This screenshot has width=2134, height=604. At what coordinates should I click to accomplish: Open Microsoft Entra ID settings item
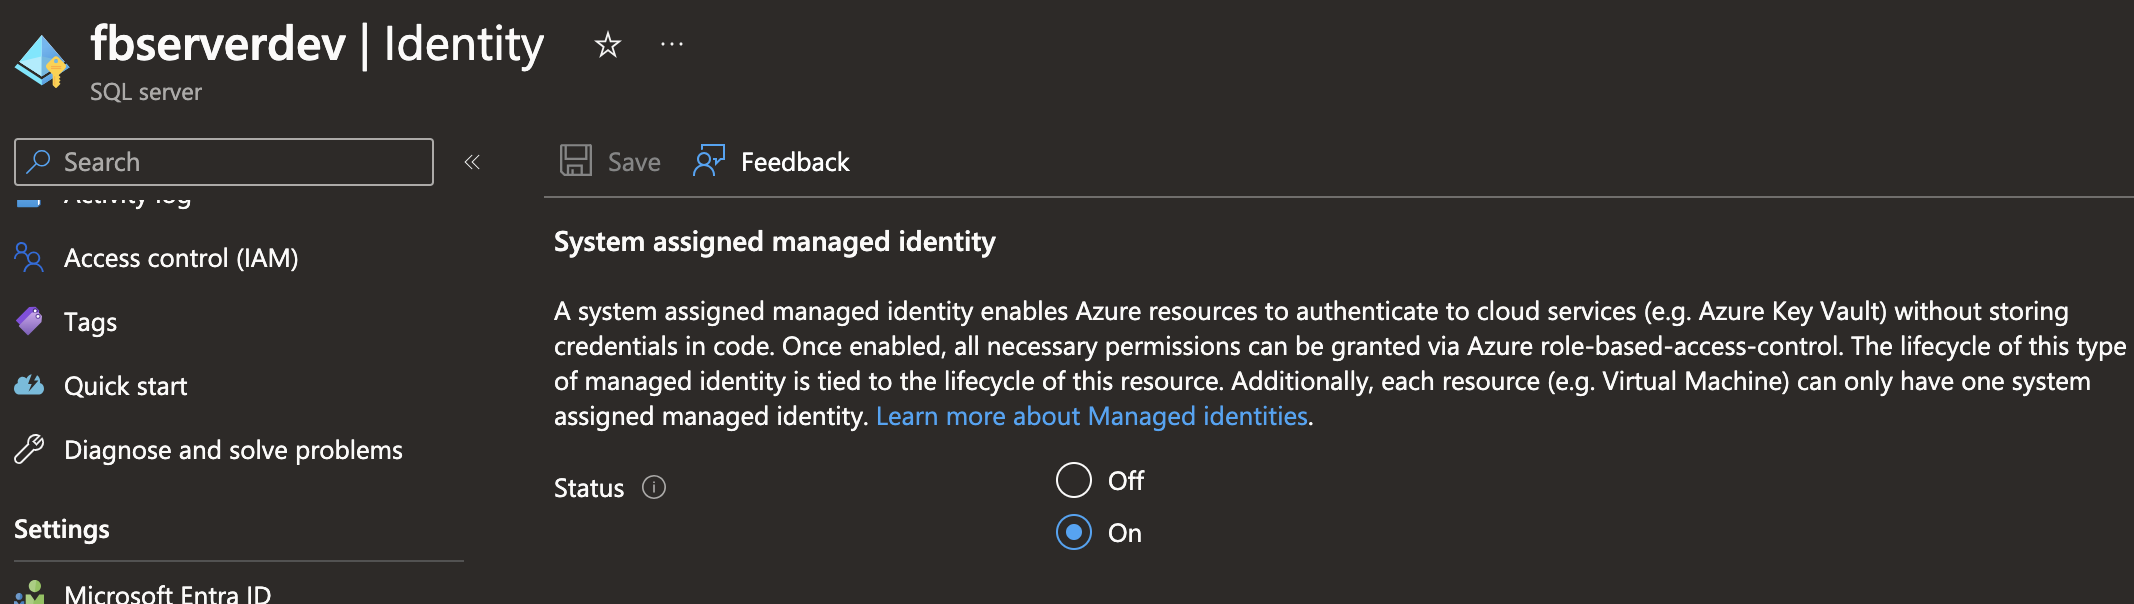click(x=167, y=593)
